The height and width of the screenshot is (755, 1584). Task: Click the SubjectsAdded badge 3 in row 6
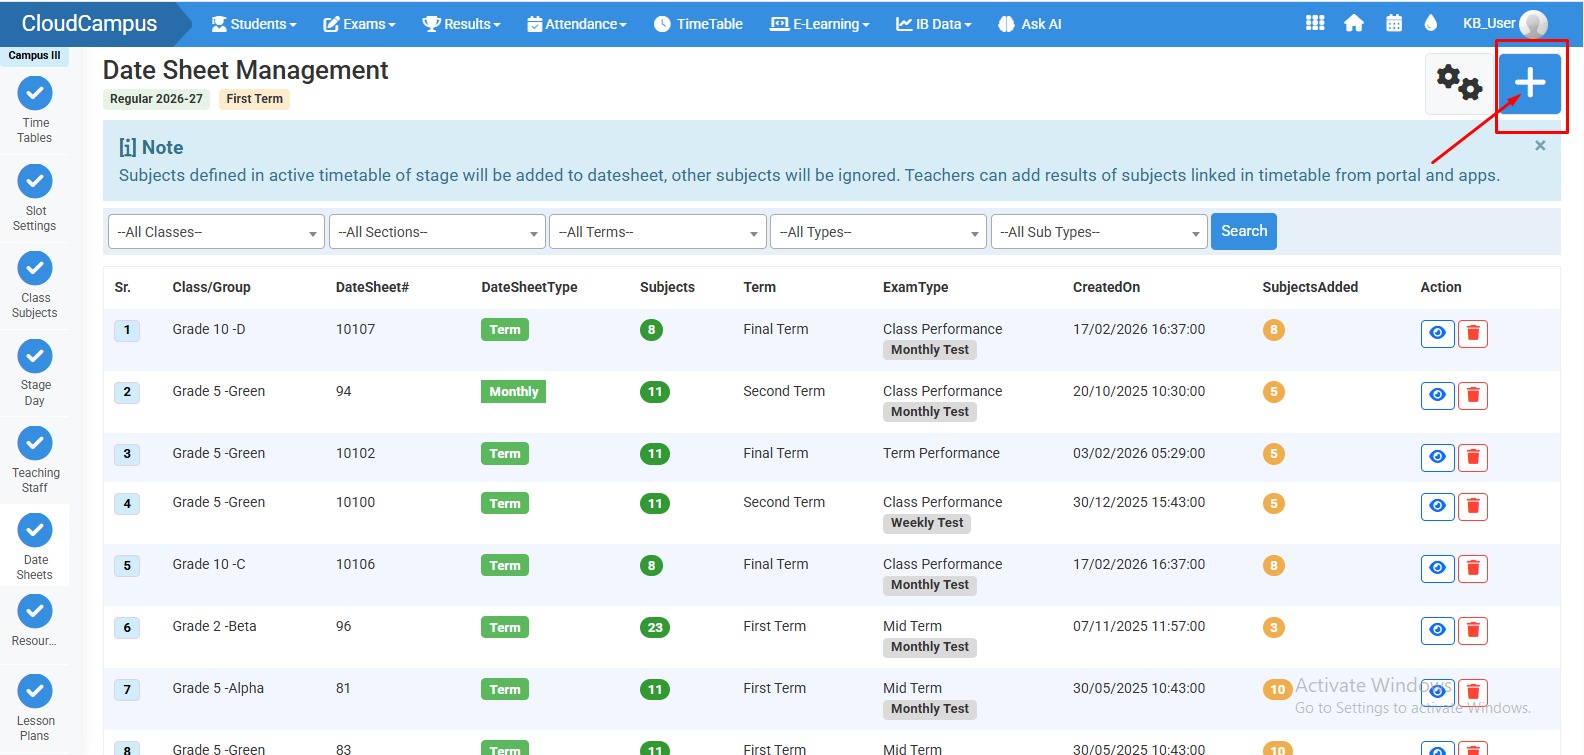point(1273,628)
